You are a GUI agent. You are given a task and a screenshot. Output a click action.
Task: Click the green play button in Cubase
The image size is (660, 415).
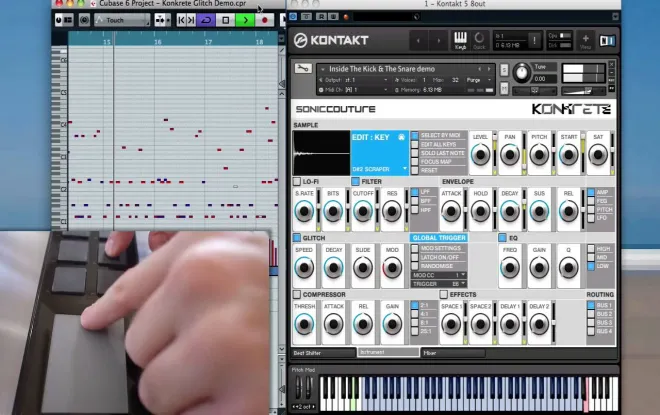[x=245, y=20]
